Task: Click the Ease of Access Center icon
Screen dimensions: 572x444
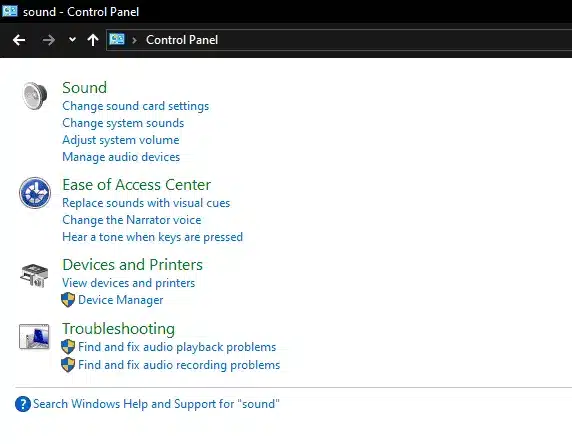Action: tap(35, 193)
